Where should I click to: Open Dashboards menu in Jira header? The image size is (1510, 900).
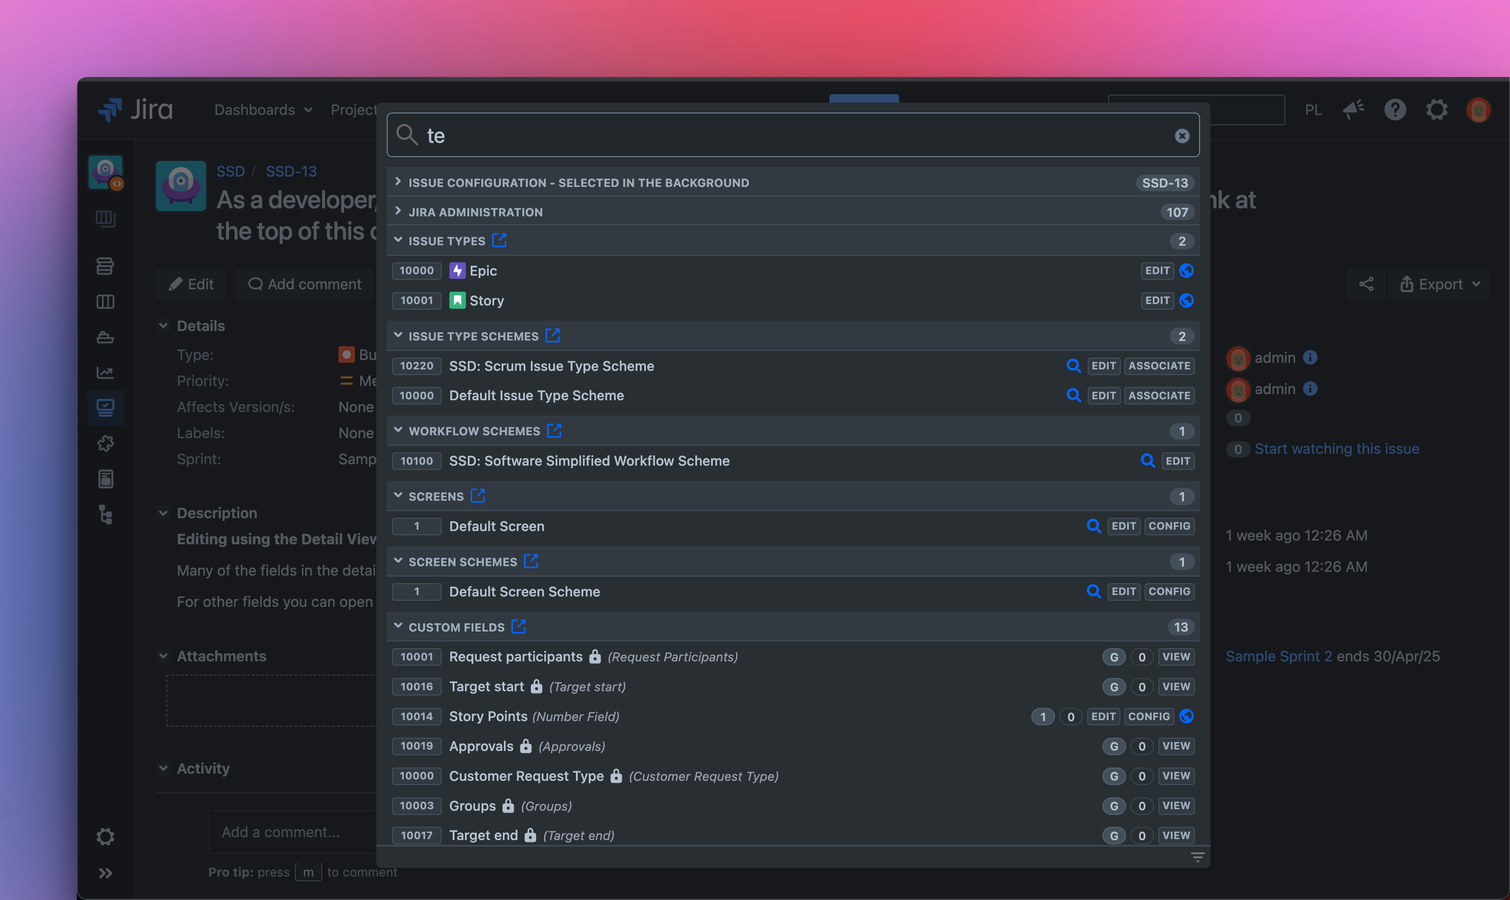(x=263, y=110)
